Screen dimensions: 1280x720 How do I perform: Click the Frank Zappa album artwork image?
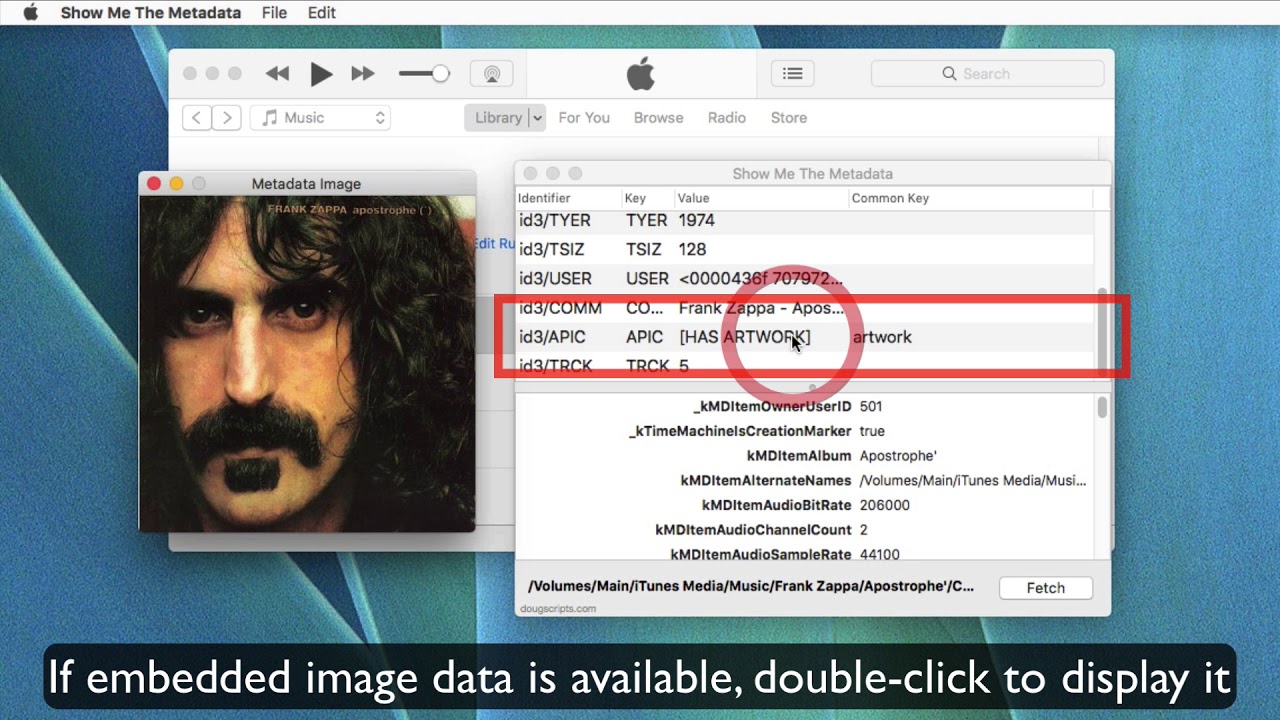point(307,364)
